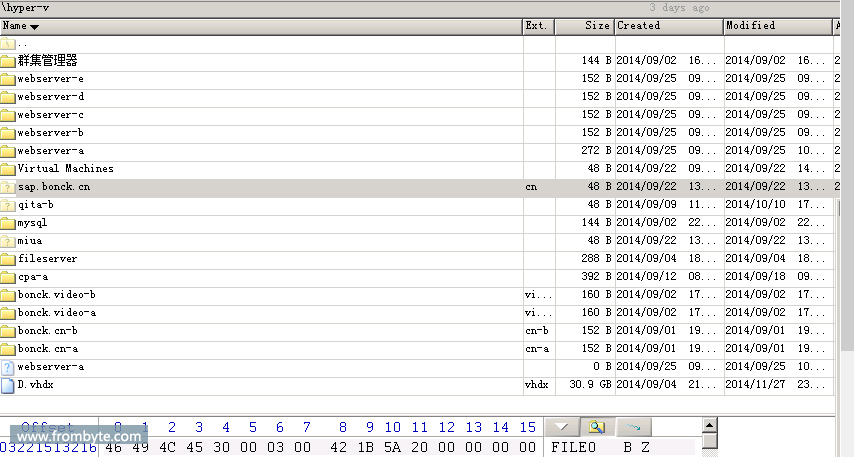Screen dimensions: 854x457
Task: Click the parent directory (..) folder icon
Action: (x=8, y=43)
